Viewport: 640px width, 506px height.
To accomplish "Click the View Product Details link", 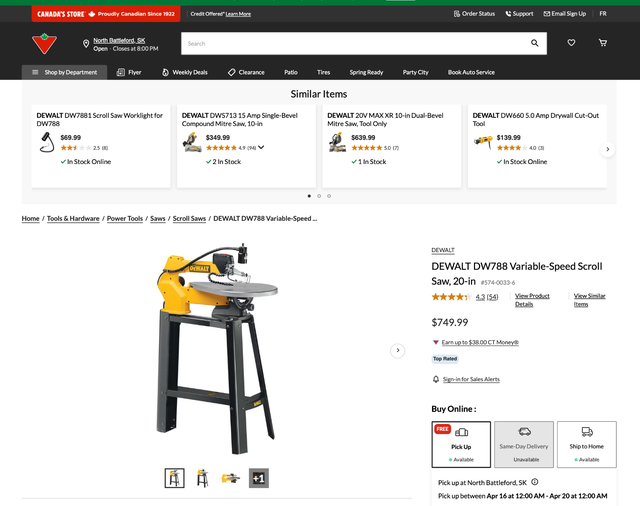I will (x=532, y=300).
